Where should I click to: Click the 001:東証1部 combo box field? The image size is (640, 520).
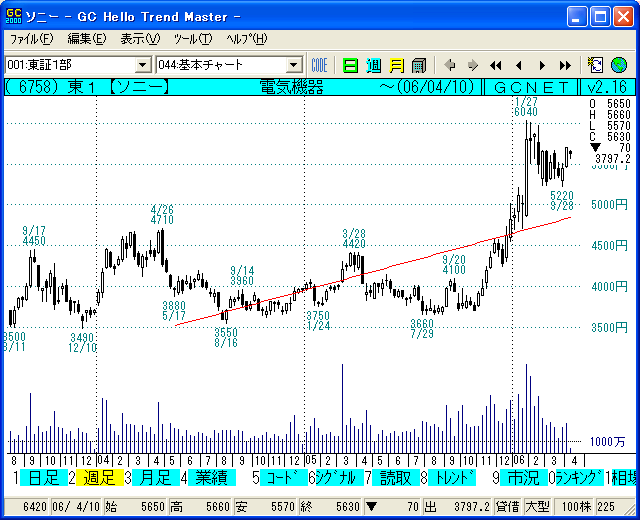click(x=78, y=65)
